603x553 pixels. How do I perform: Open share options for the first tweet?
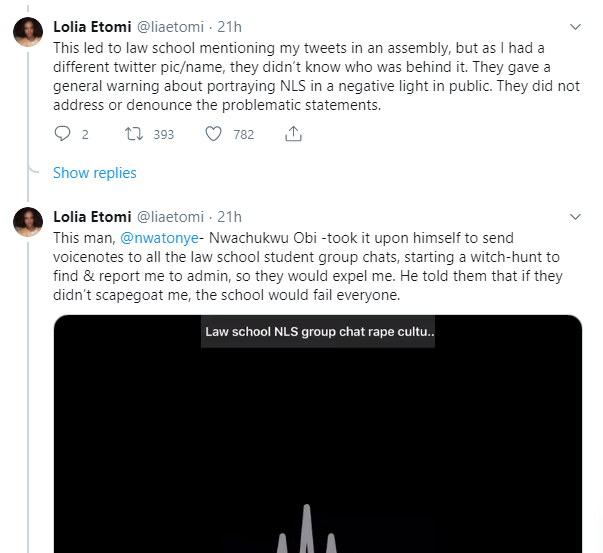(x=293, y=133)
